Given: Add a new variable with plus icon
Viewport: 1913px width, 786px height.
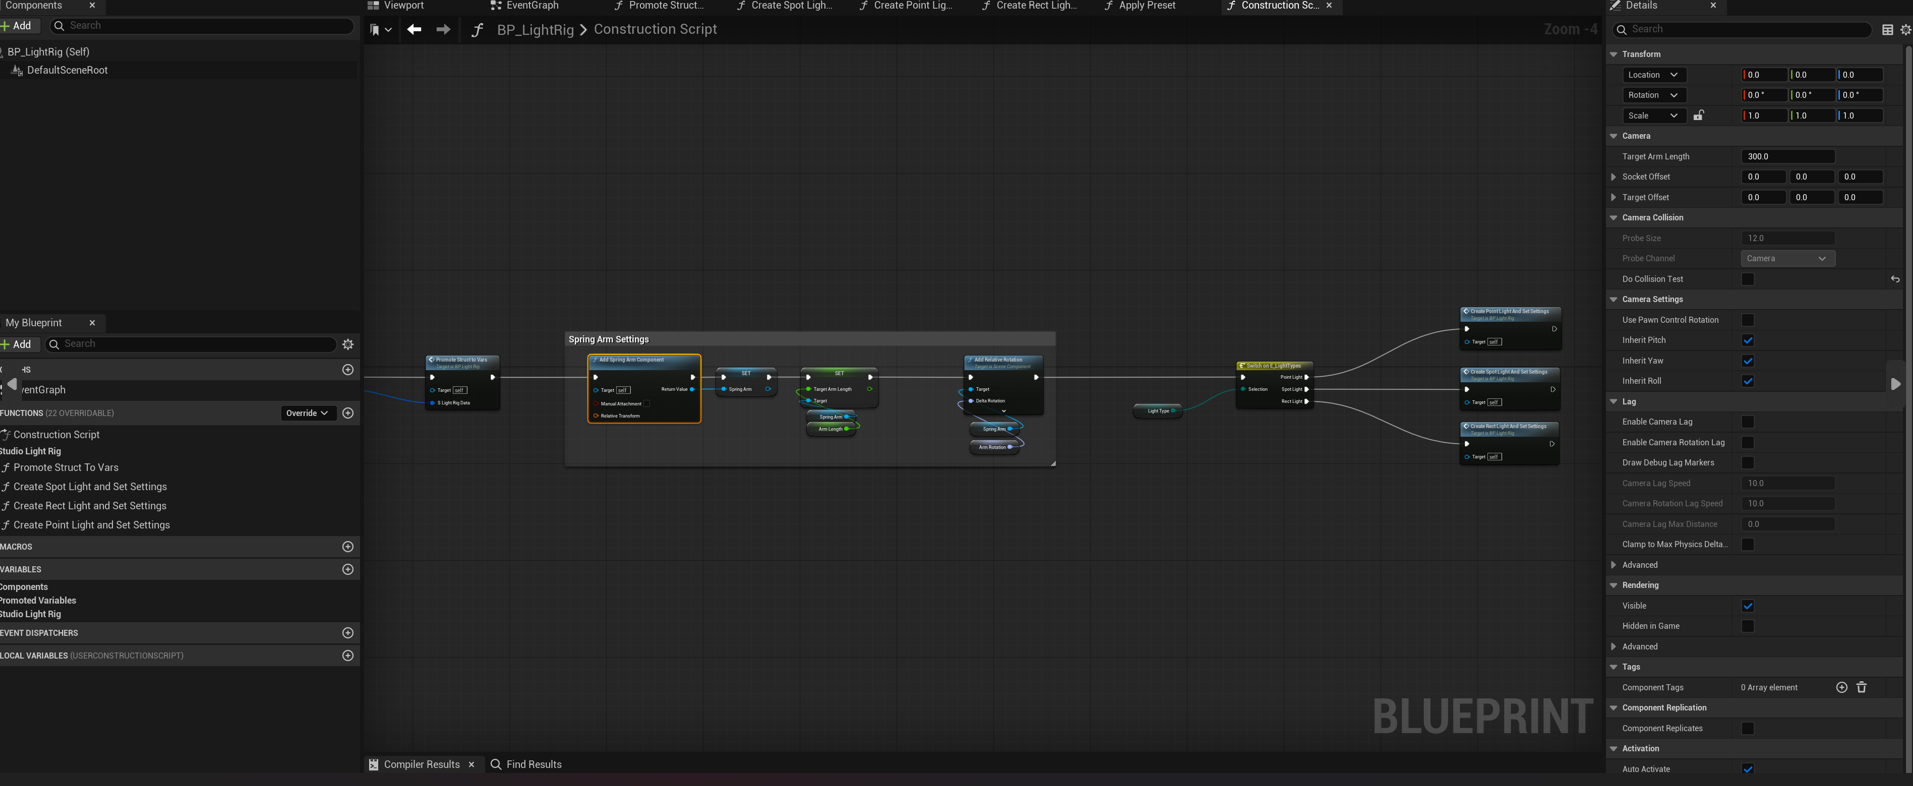Looking at the screenshot, I should (348, 570).
